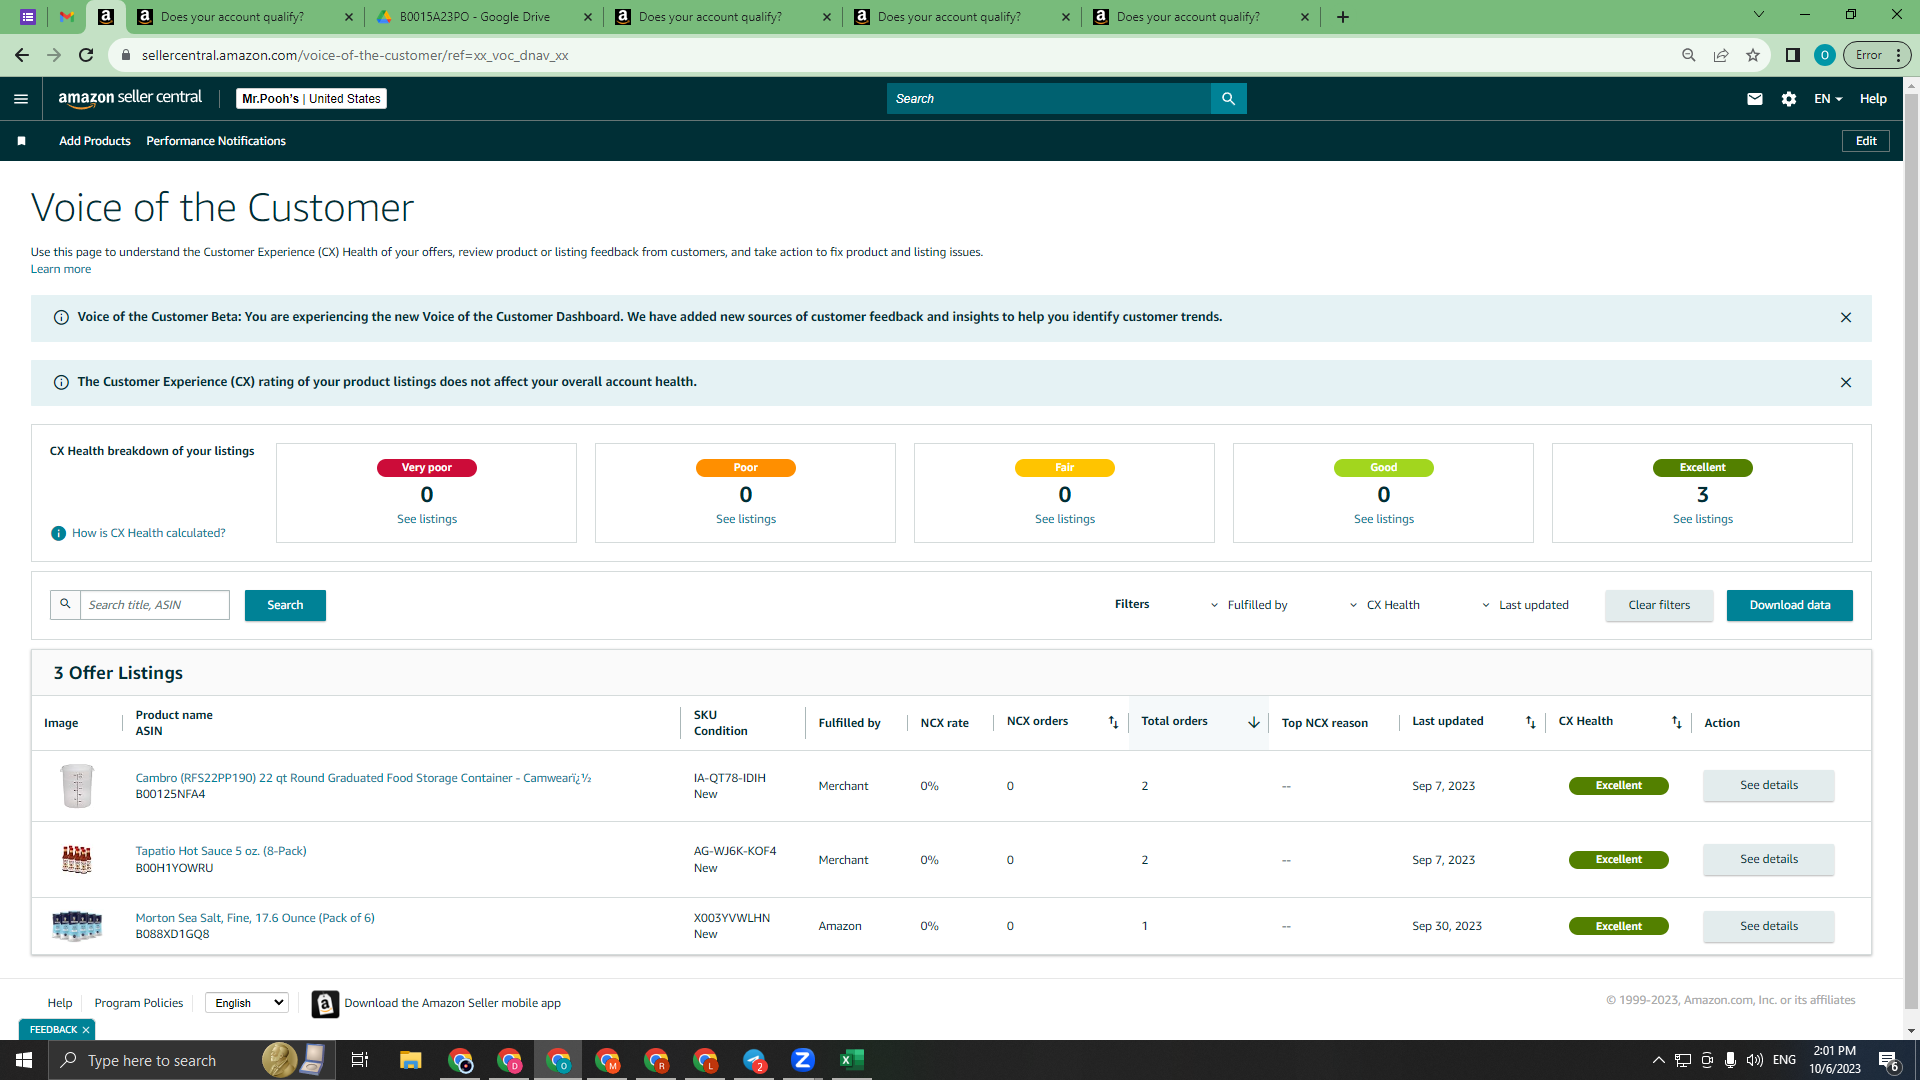Open Windows Start menu

pyautogui.click(x=24, y=1060)
